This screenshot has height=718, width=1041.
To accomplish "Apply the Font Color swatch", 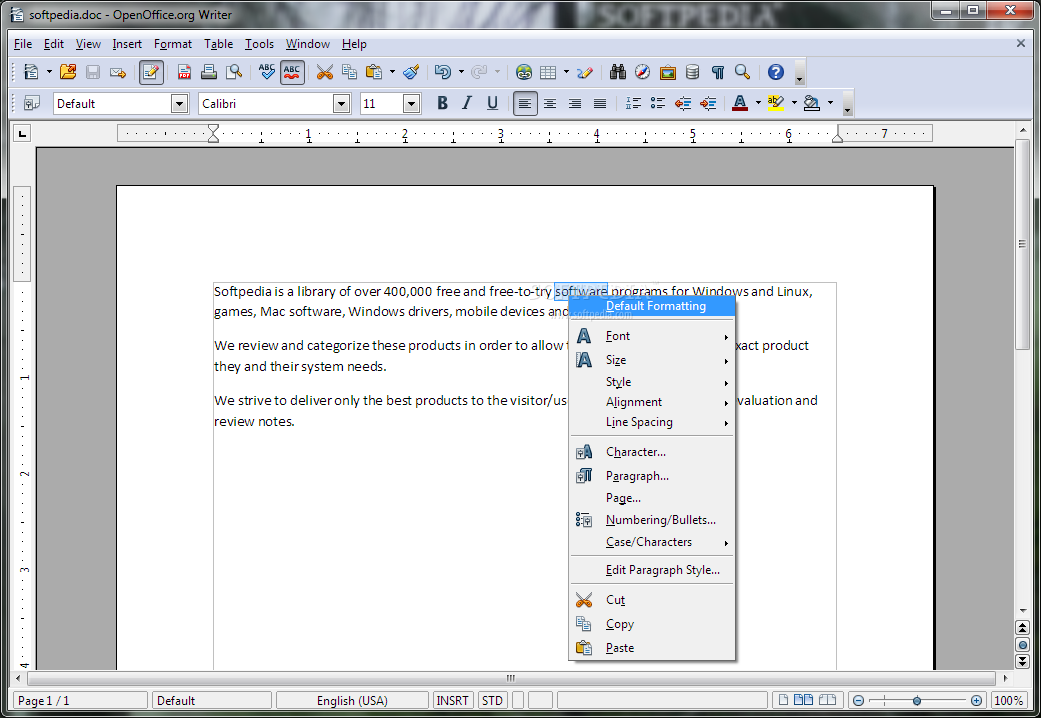I will click(x=740, y=103).
